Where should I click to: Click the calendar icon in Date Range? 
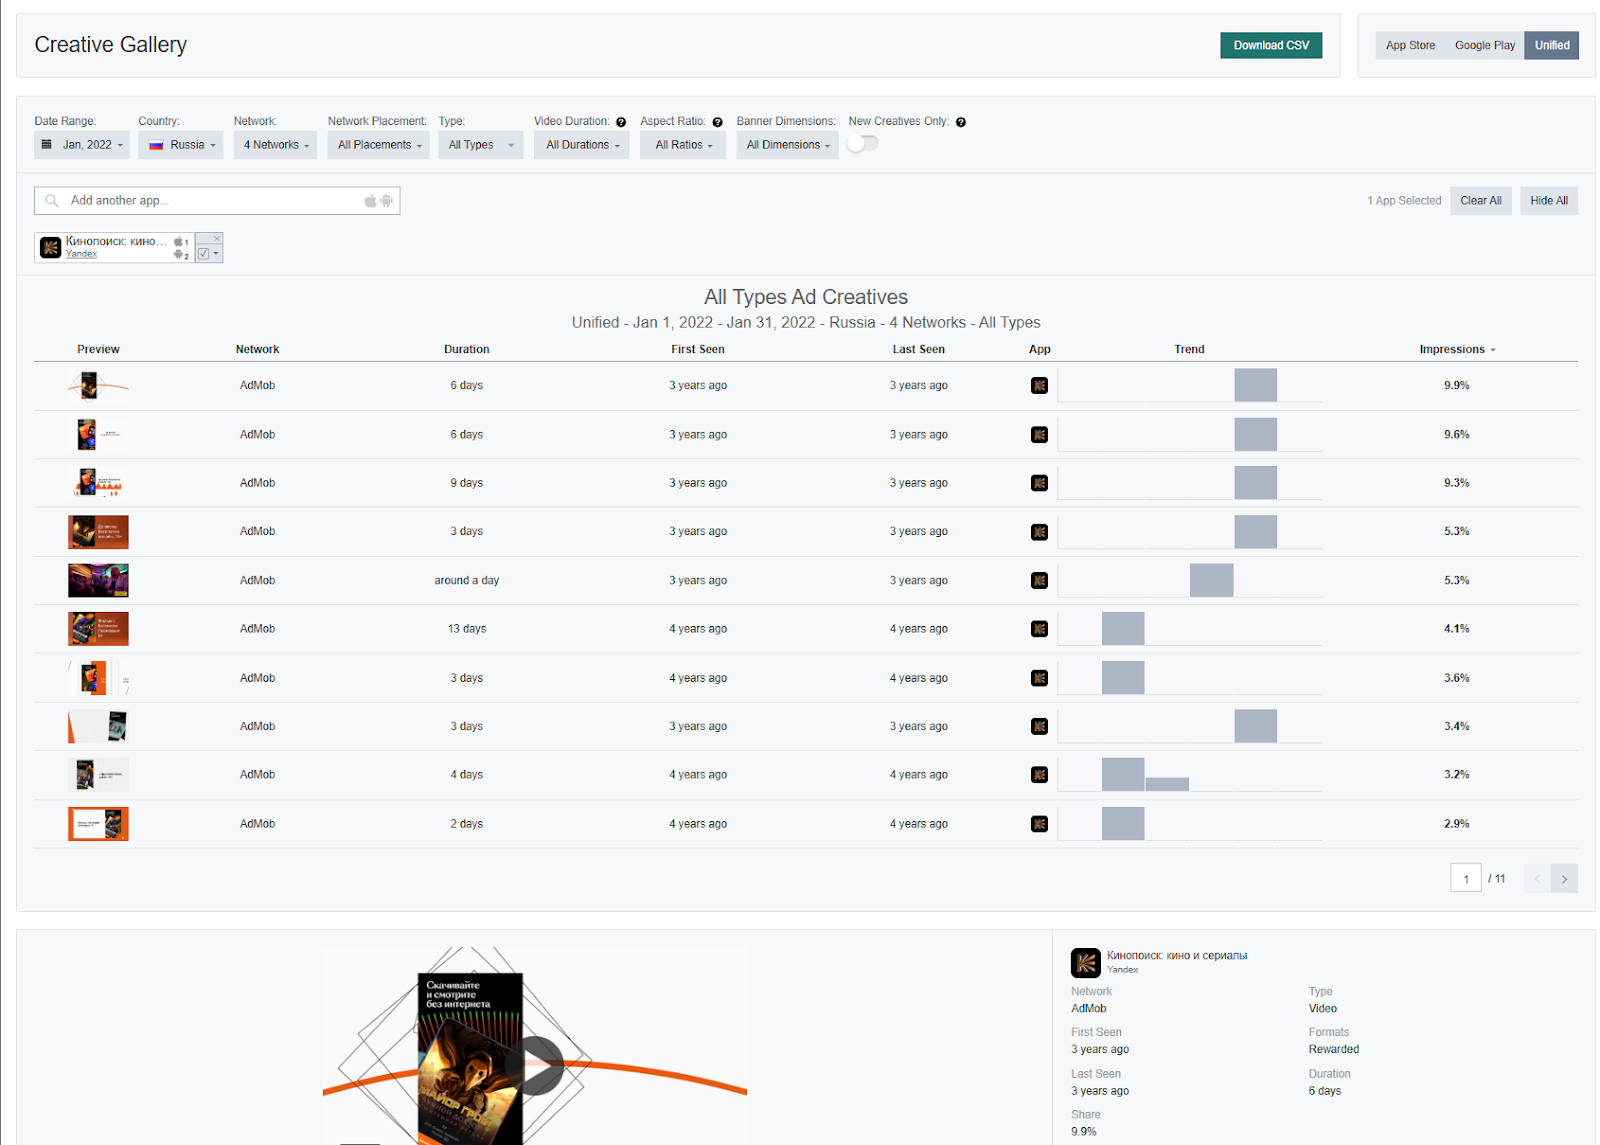pyautogui.click(x=46, y=145)
